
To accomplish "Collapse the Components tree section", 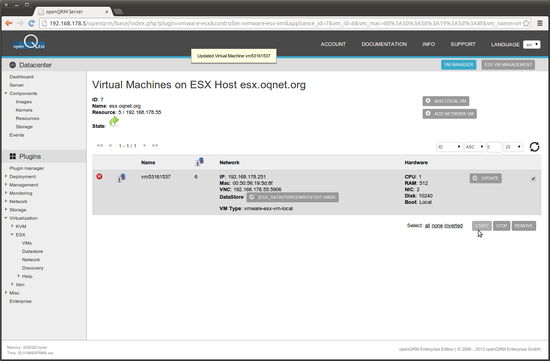I will [6, 93].
